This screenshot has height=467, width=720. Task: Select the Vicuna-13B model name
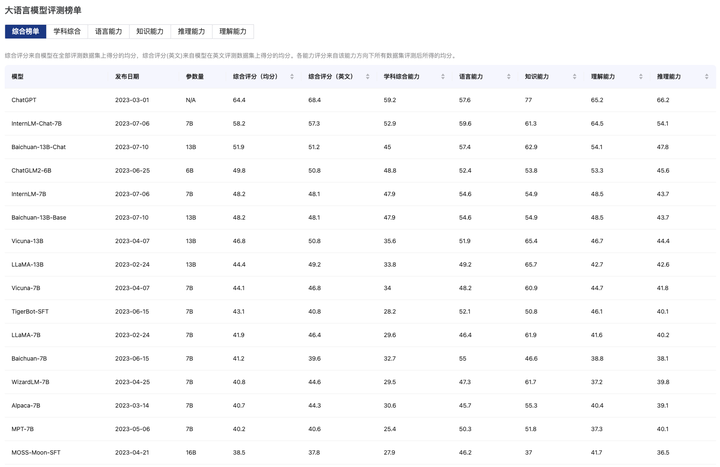[x=27, y=241]
